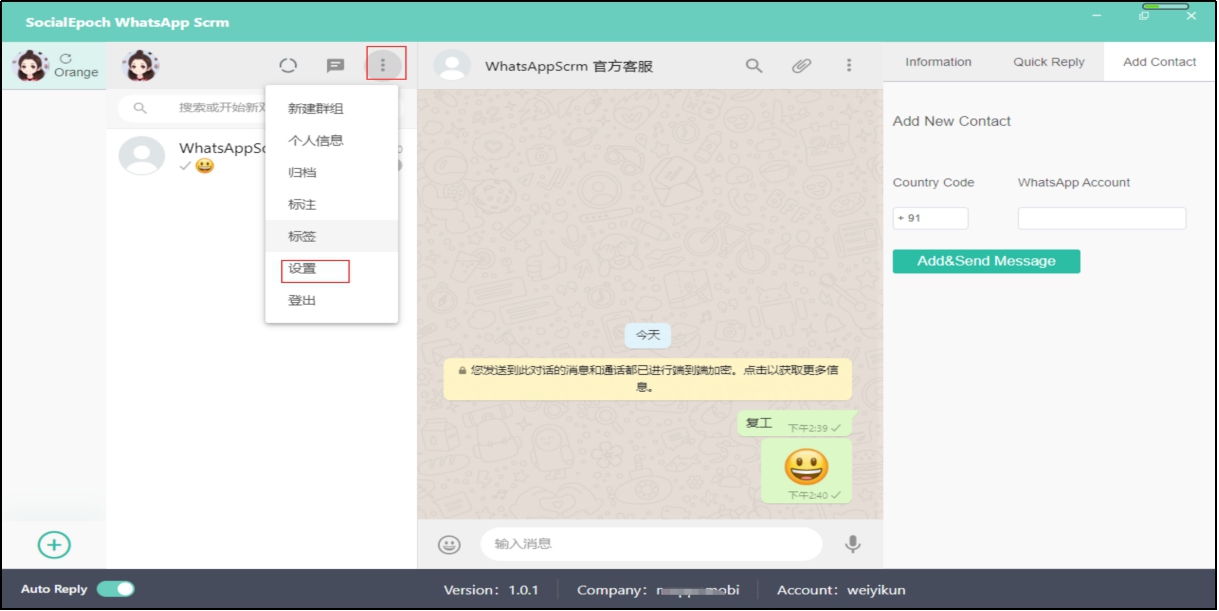
Task: Select the Orange account avatar
Action: [x=30, y=66]
